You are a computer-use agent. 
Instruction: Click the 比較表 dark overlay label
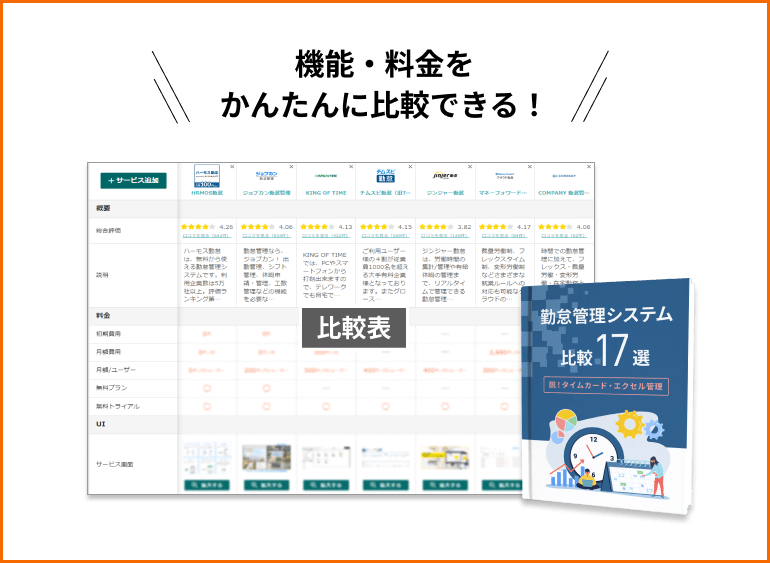pyautogui.click(x=354, y=328)
